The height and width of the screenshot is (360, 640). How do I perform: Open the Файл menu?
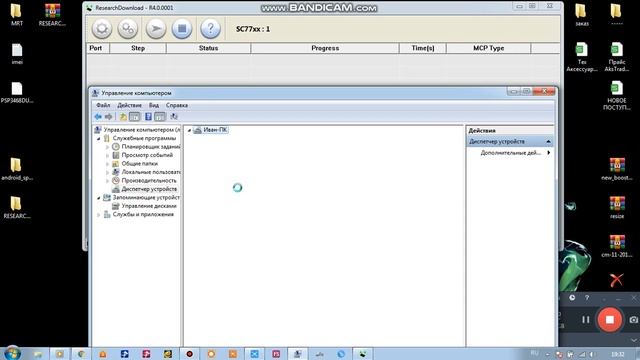pos(103,105)
